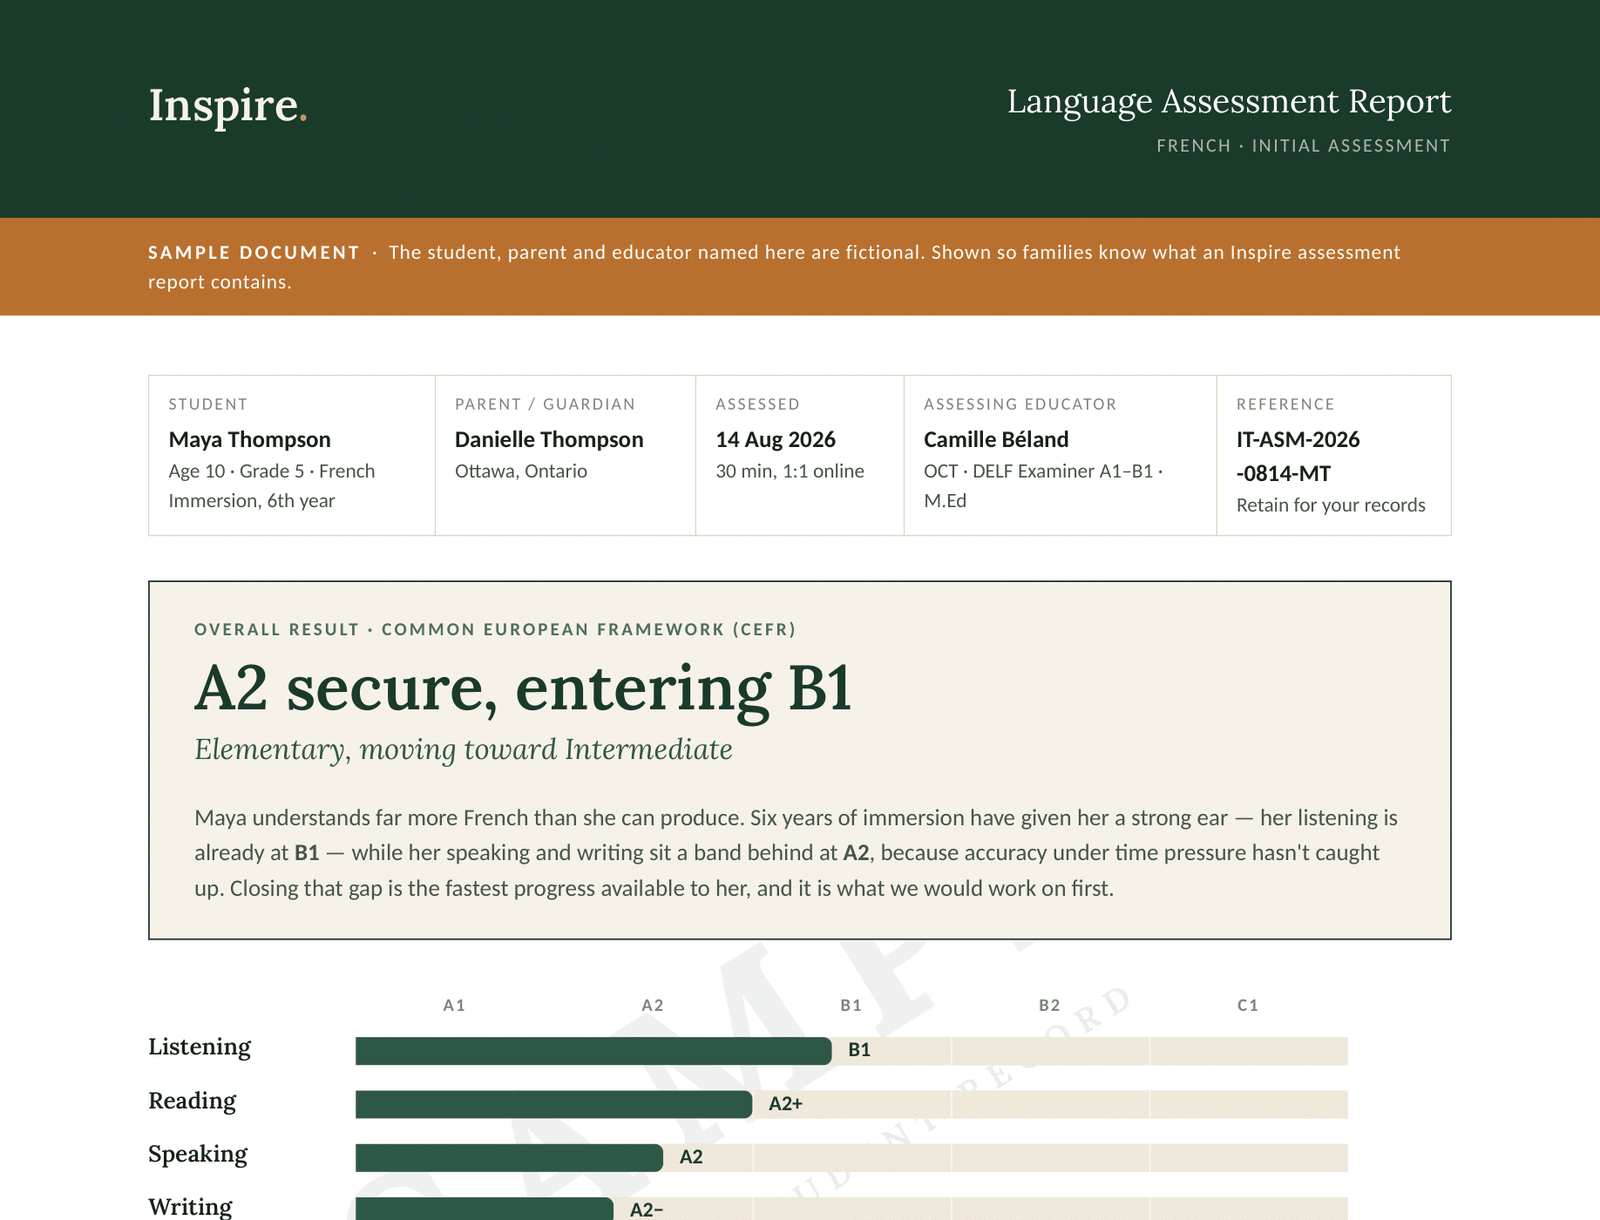Click the OCT DELF Examiner credentials text
The image size is (1600, 1220).
click(x=1043, y=486)
